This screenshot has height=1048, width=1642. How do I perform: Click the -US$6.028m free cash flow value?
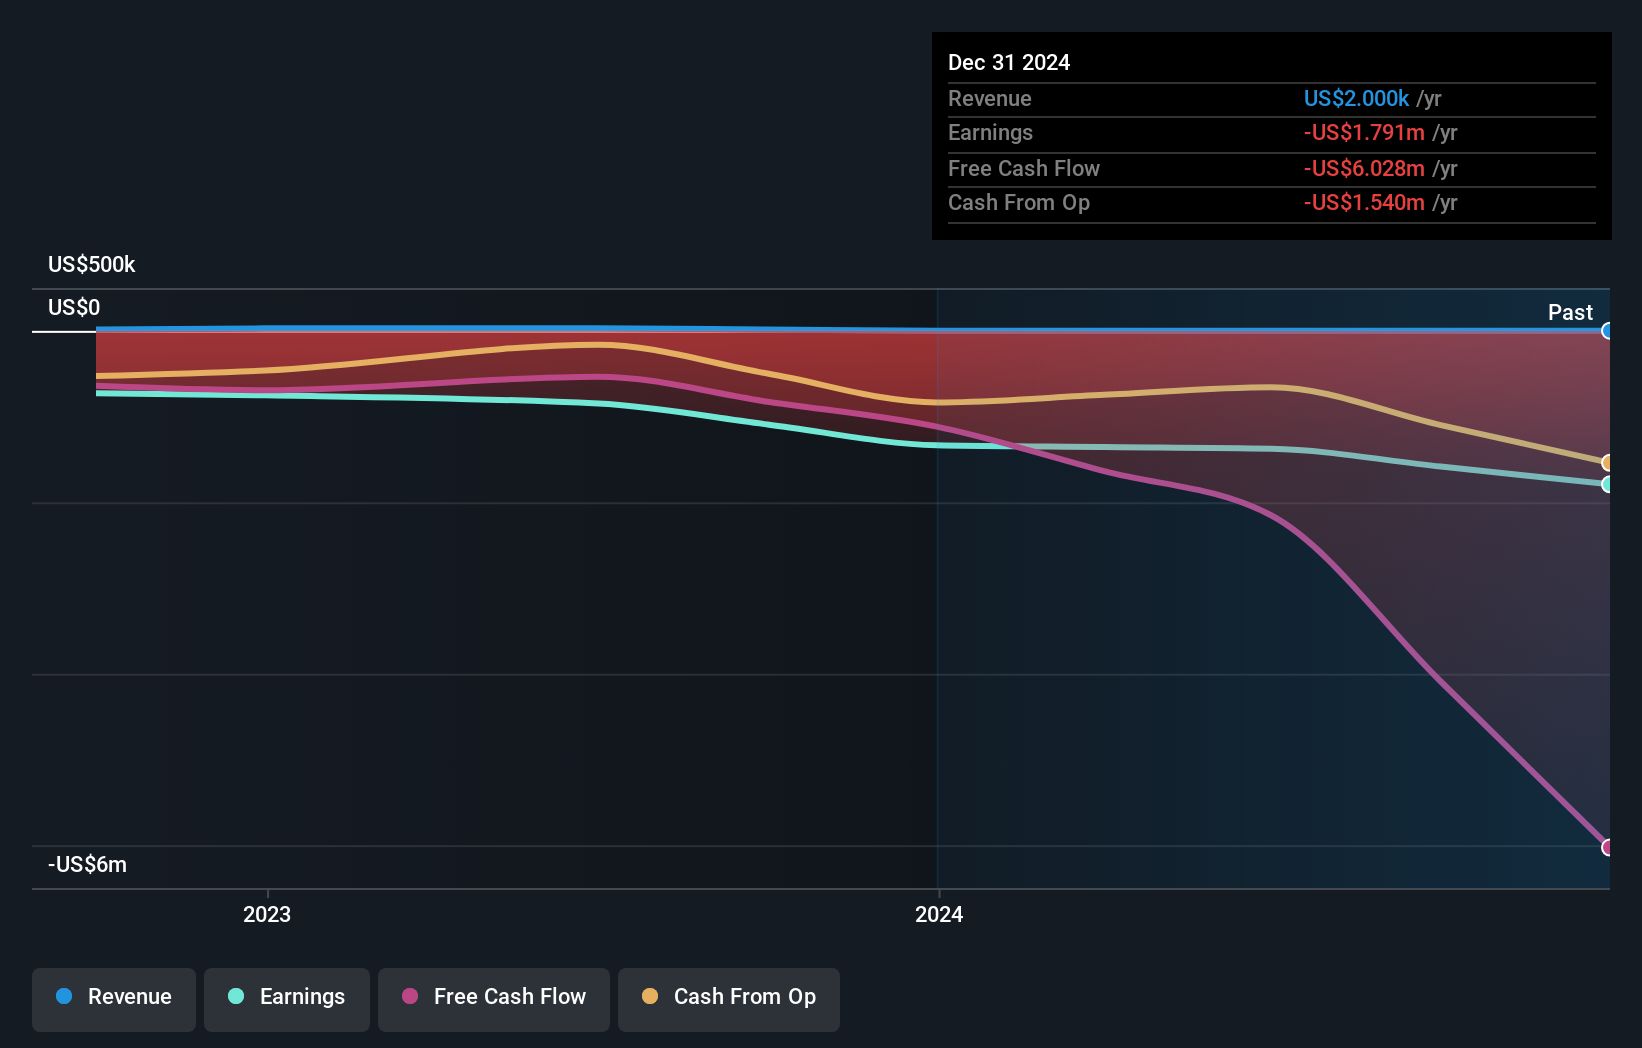pyautogui.click(x=1364, y=168)
